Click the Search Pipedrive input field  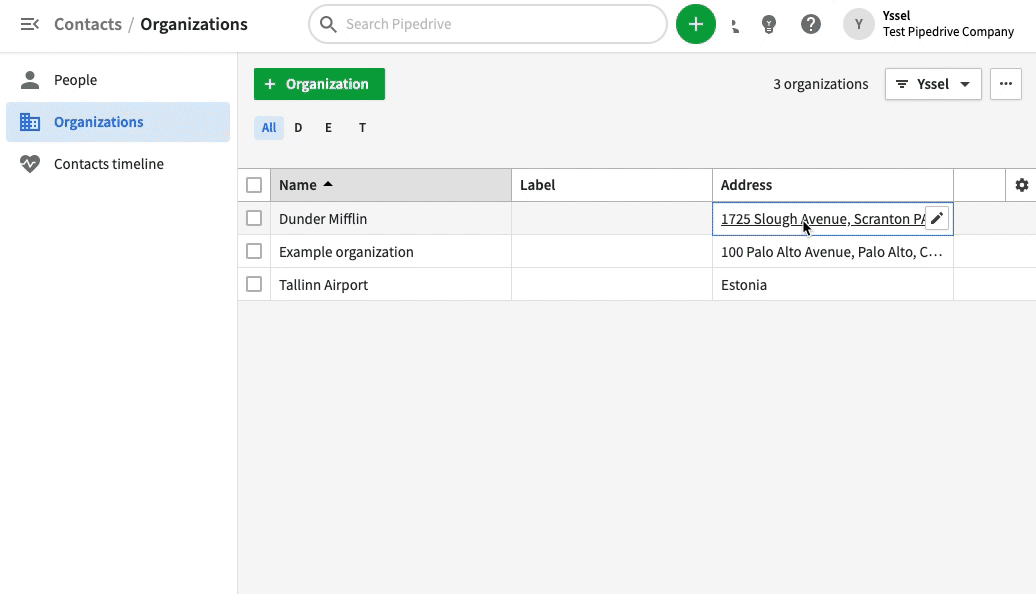488,24
